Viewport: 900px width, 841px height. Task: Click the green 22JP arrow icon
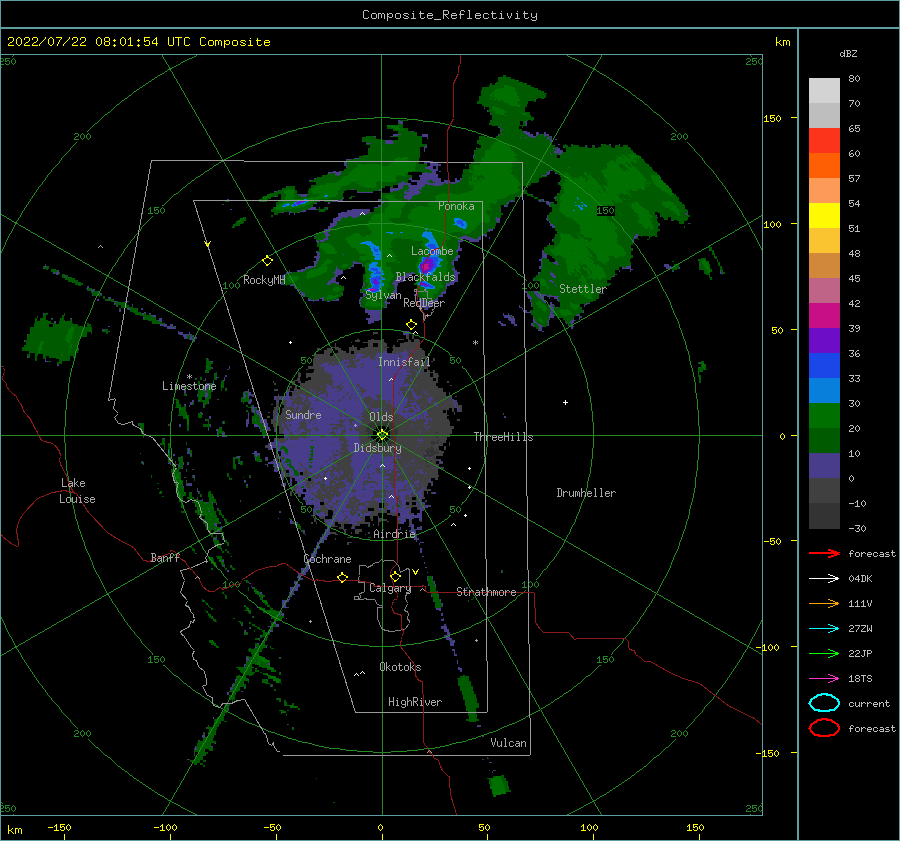pos(824,653)
